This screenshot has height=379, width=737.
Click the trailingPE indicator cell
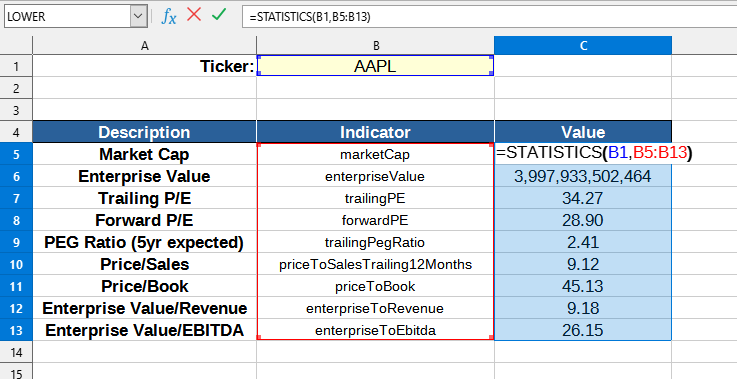[376, 198]
